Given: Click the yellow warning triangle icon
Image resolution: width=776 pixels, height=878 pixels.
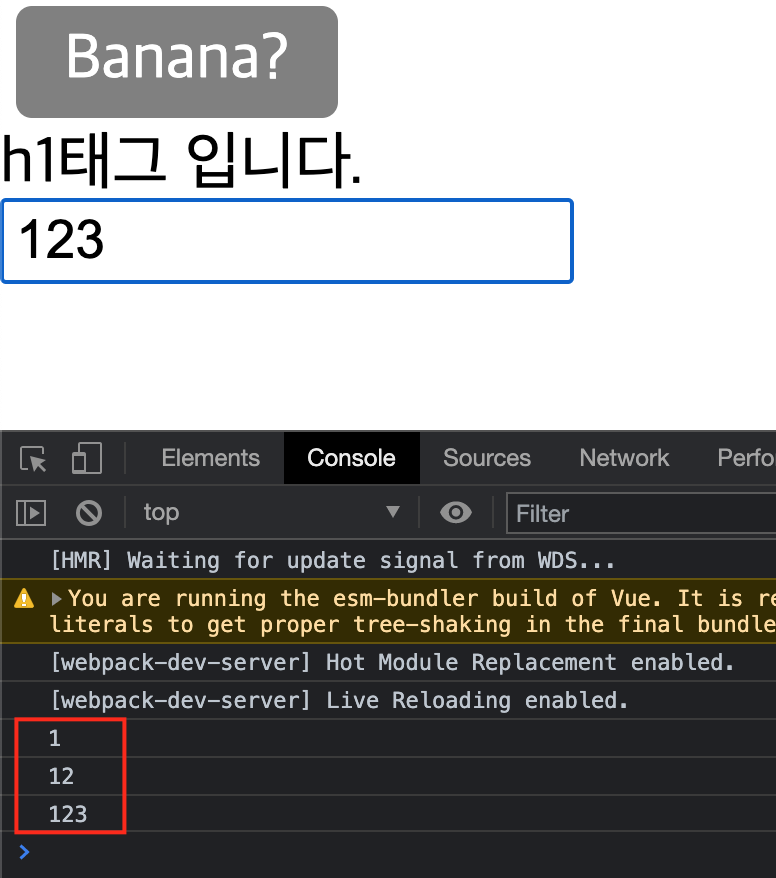Looking at the screenshot, I should pos(24,599).
